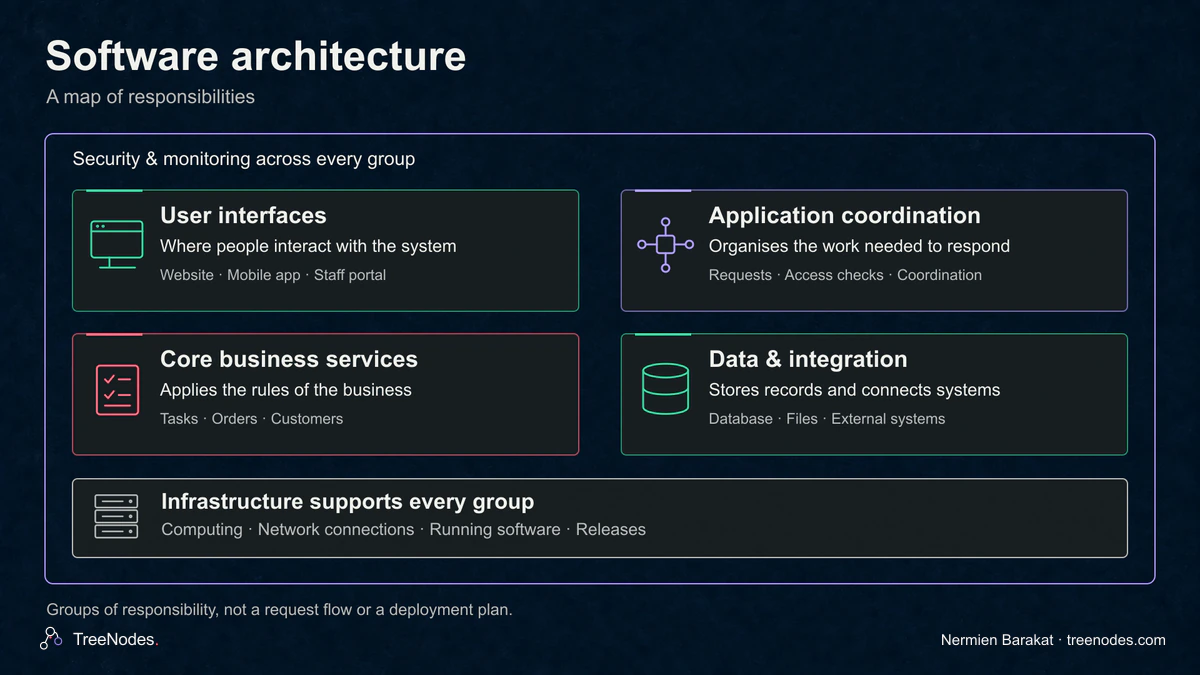Viewport: 1200px width, 675px height.
Task: Click "Organises the work needed to respond"
Action: click(x=859, y=246)
